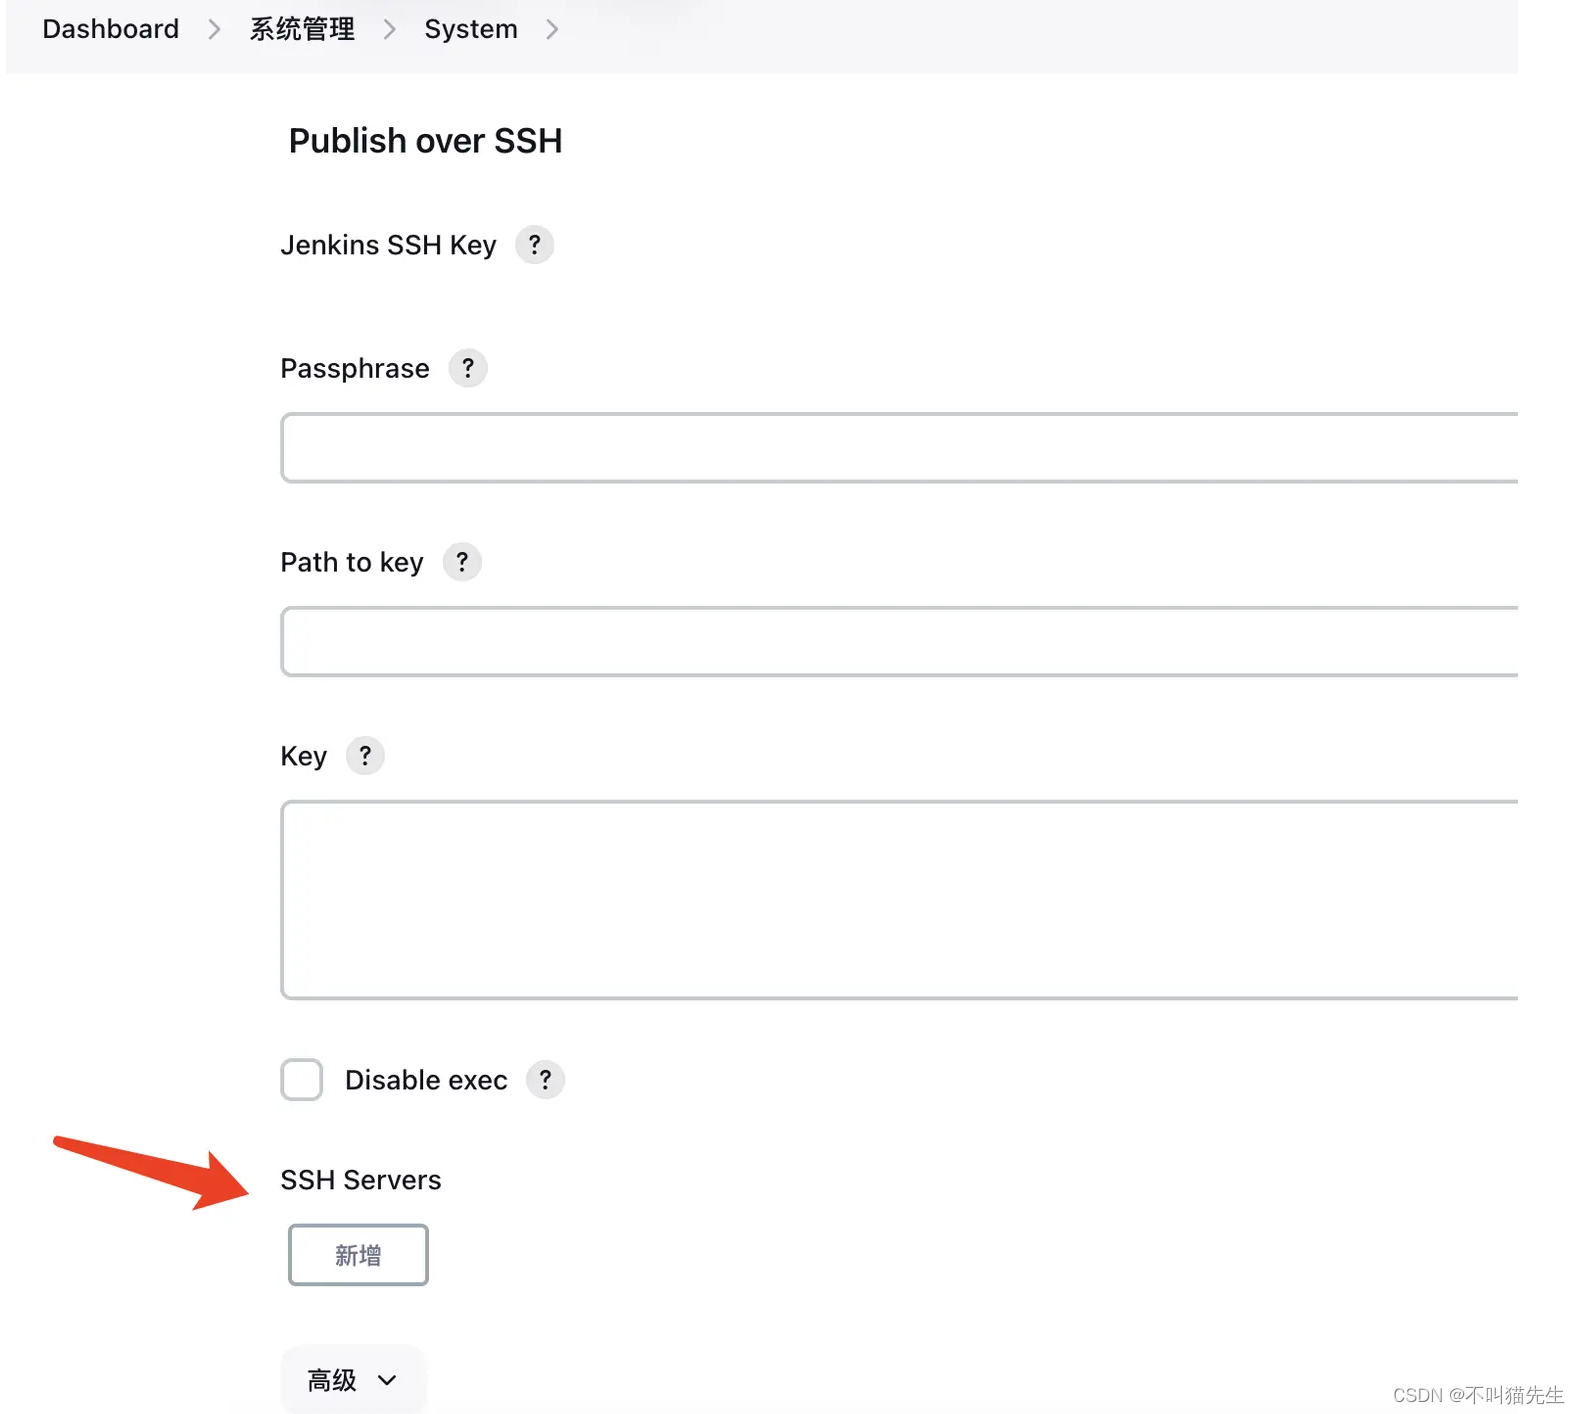Open 系统管理 breadcrumb link
This screenshot has width=1580, height=1414.
click(x=302, y=29)
